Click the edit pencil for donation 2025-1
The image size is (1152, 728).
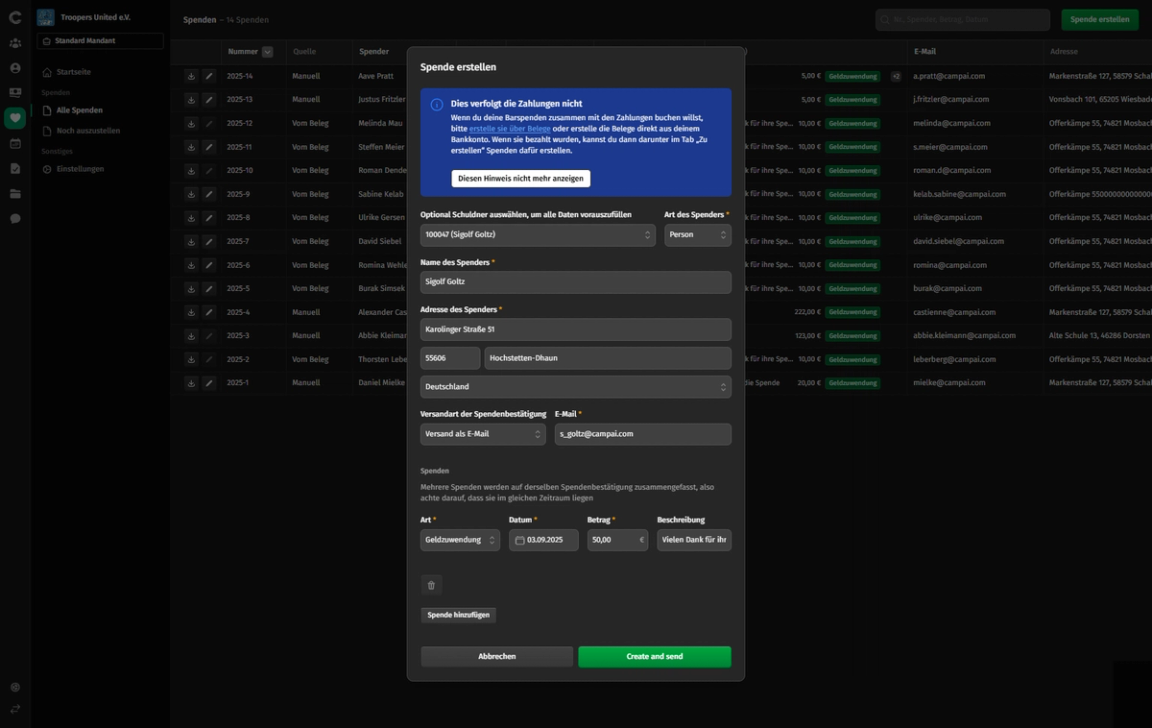click(x=209, y=383)
